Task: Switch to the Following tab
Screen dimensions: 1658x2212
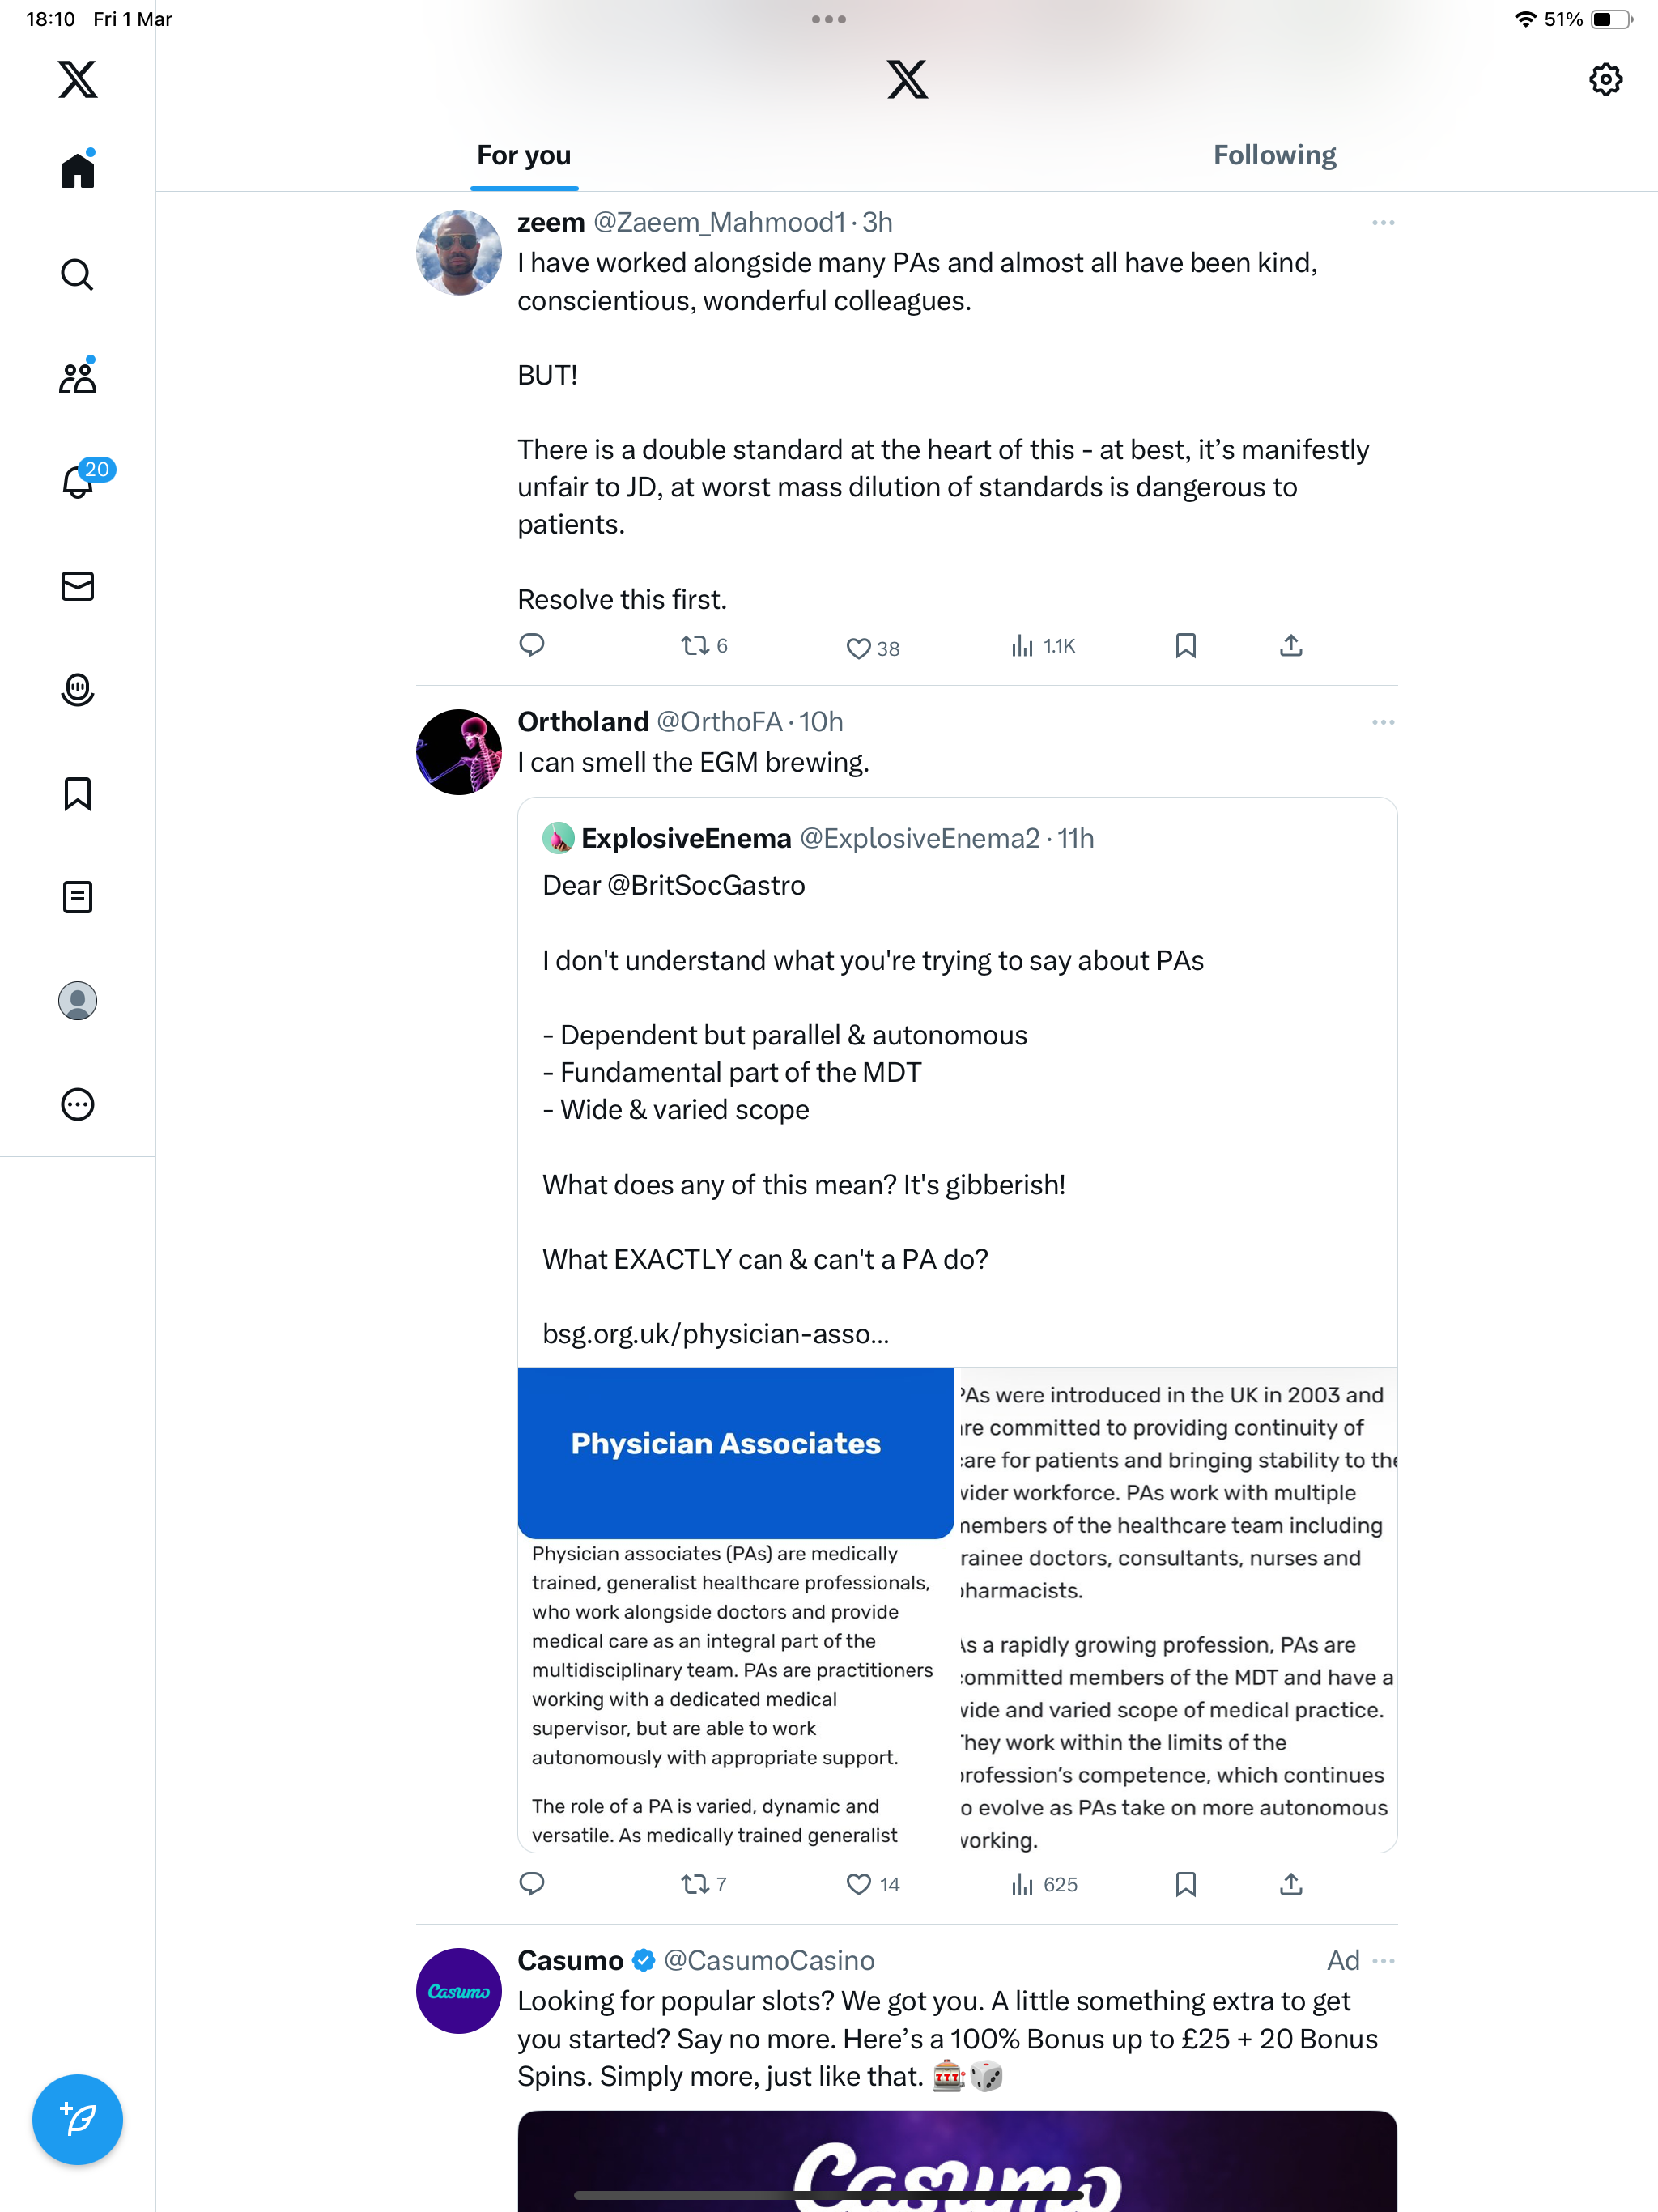Action: click(1274, 155)
